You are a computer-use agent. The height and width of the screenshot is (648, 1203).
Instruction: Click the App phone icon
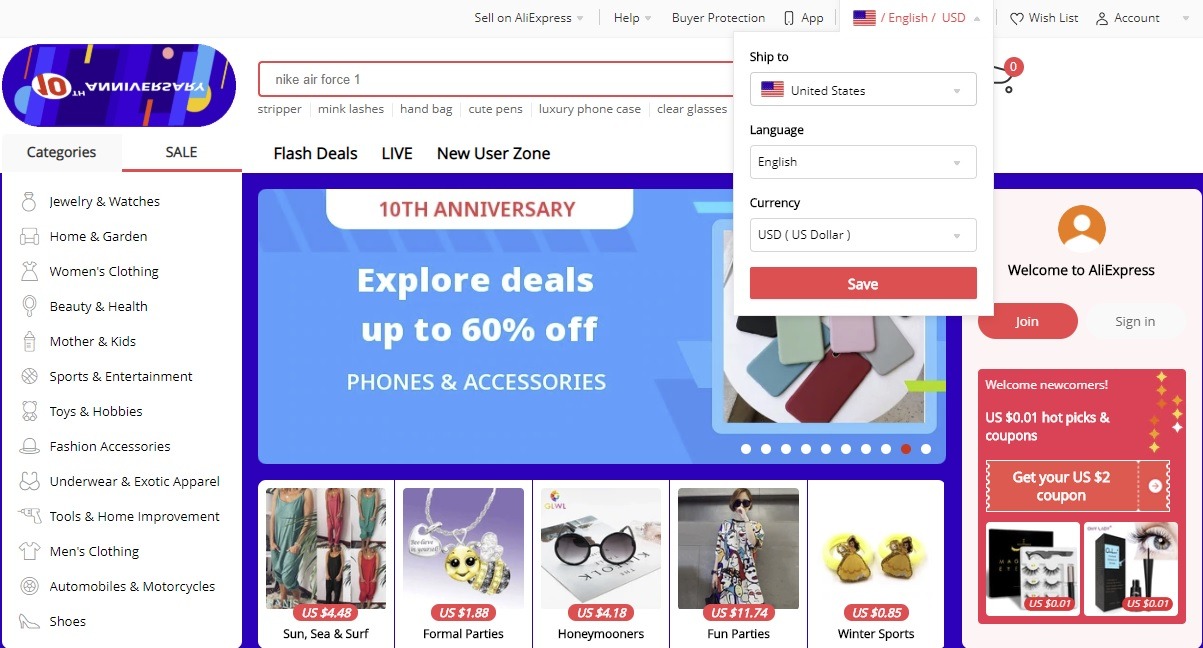tap(789, 18)
